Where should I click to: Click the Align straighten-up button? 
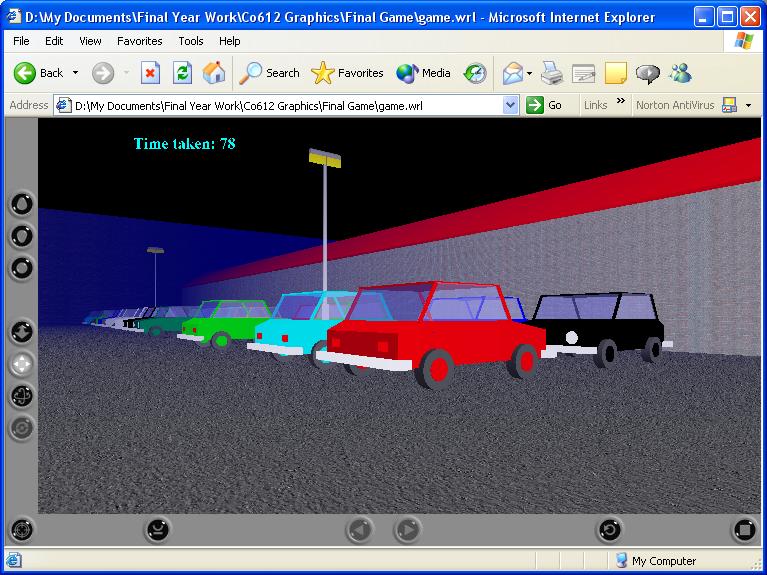[158, 529]
